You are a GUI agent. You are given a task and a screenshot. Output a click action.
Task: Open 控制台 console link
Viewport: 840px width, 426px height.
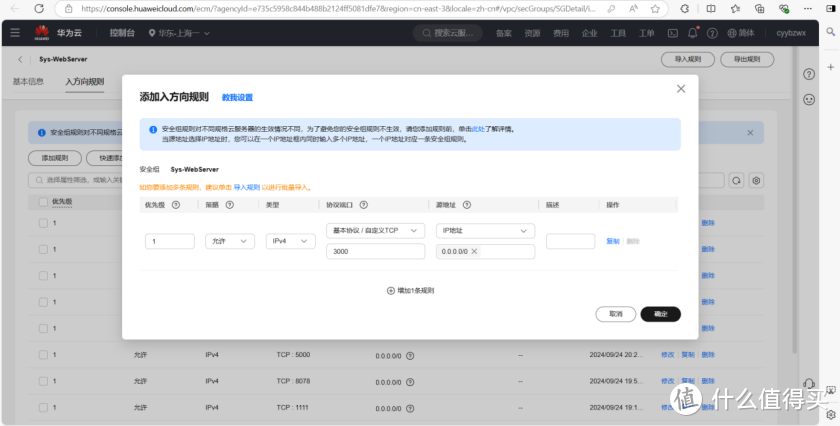click(x=122, y=33)
